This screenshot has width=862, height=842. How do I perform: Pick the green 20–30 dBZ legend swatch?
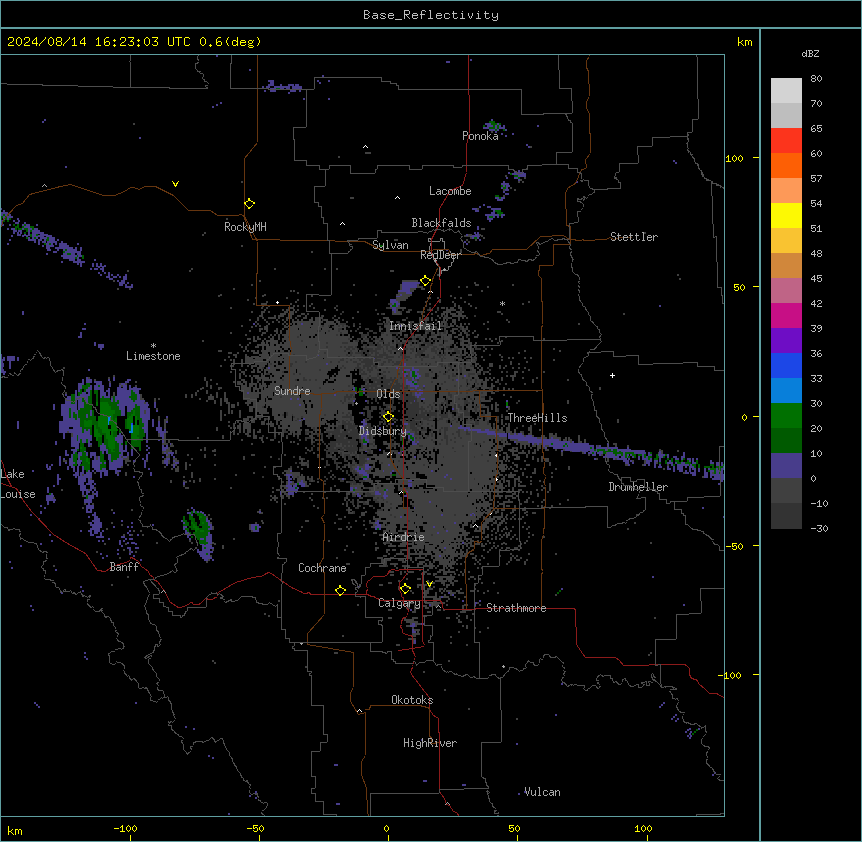786,416
